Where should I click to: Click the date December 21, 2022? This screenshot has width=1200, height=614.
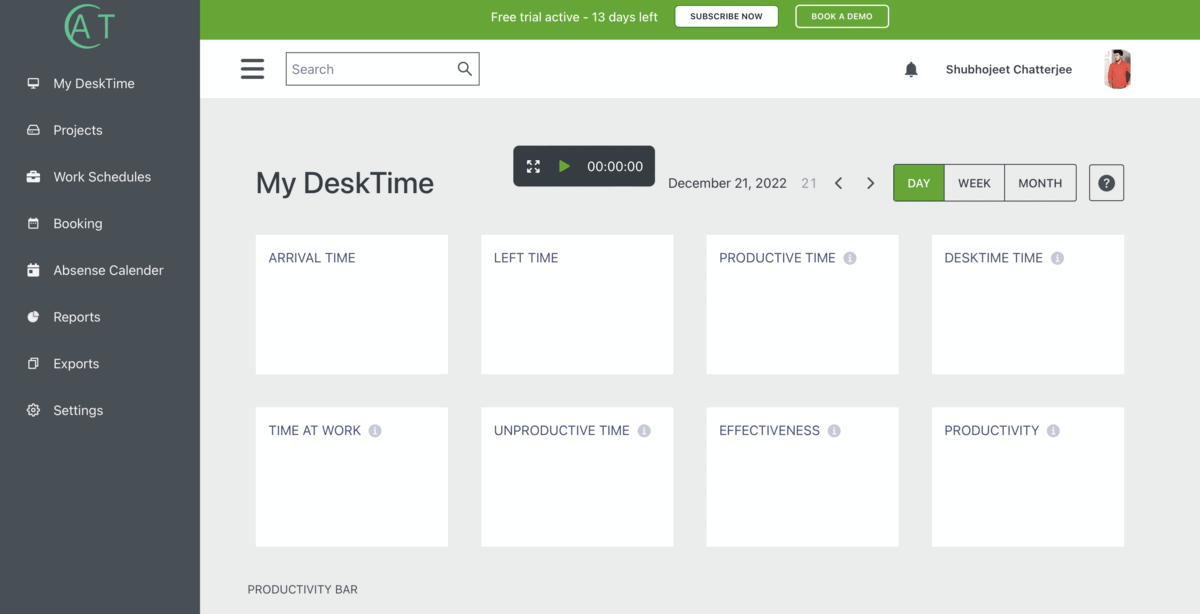click(x=727, y=183)
